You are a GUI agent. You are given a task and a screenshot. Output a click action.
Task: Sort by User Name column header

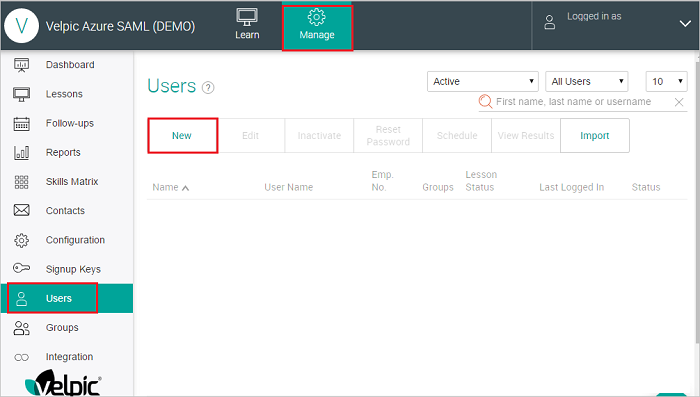tap(288, 187)
